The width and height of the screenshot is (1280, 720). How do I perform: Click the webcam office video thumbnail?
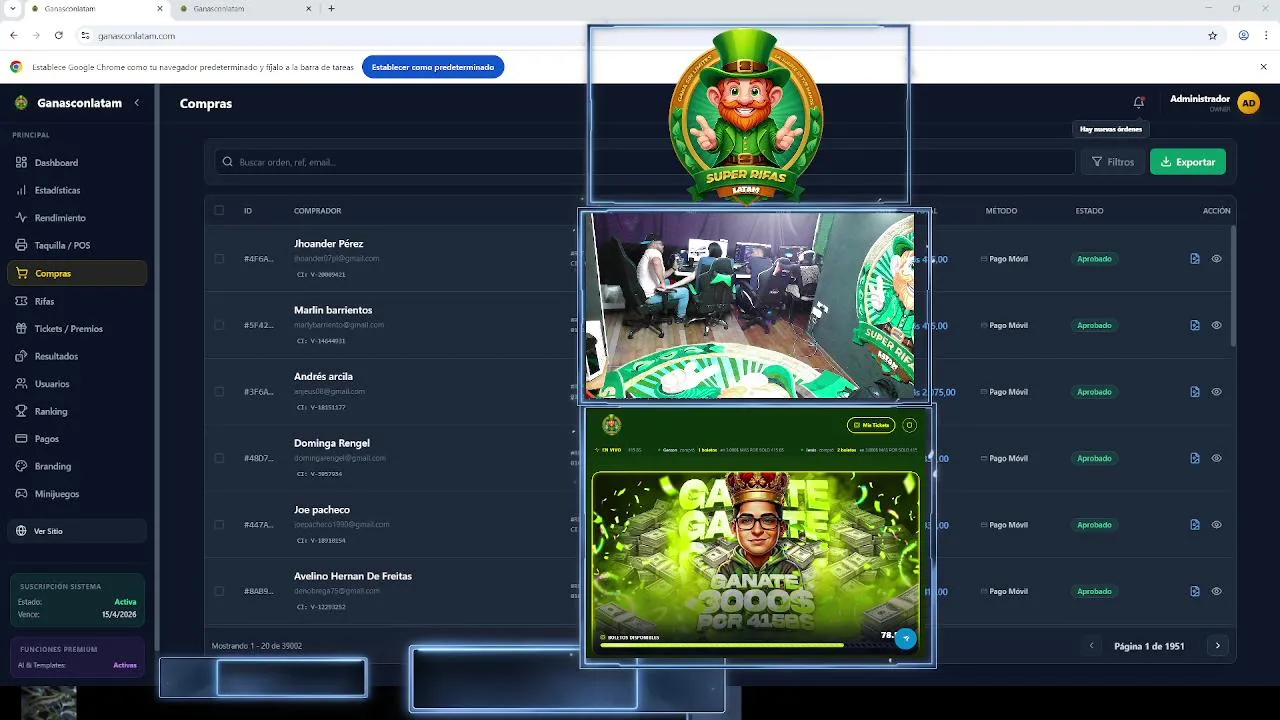(750, 306)
